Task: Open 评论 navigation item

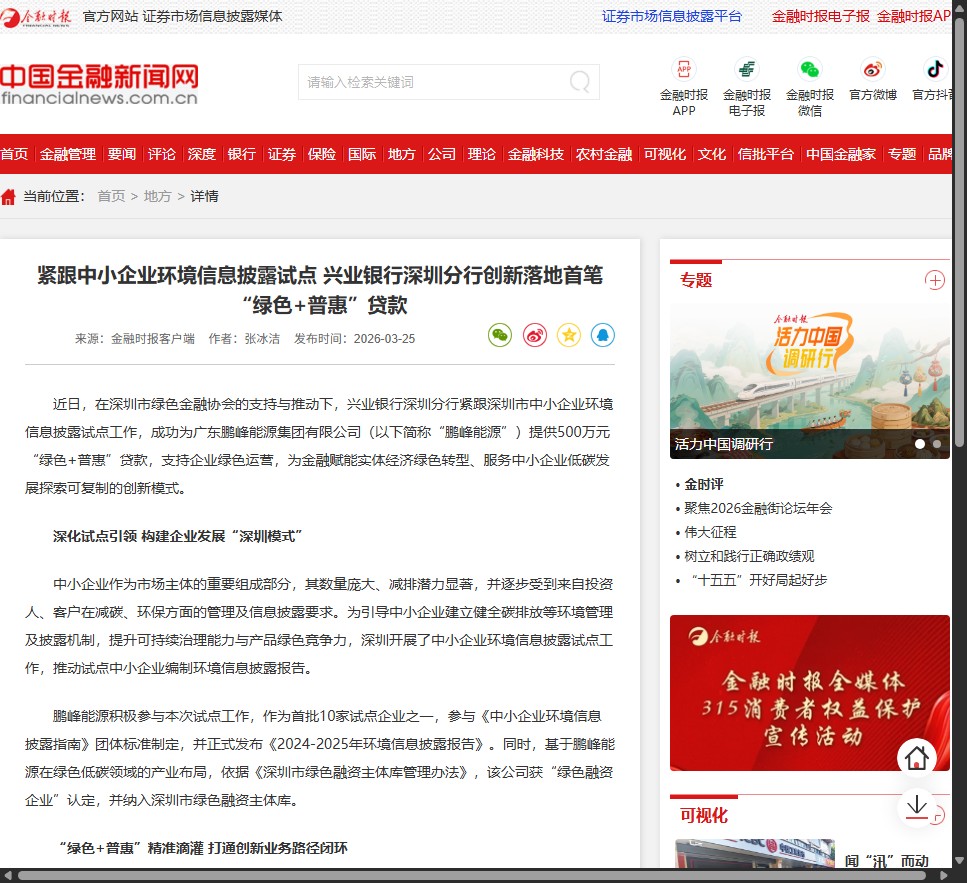Action: tap(162, 154)
